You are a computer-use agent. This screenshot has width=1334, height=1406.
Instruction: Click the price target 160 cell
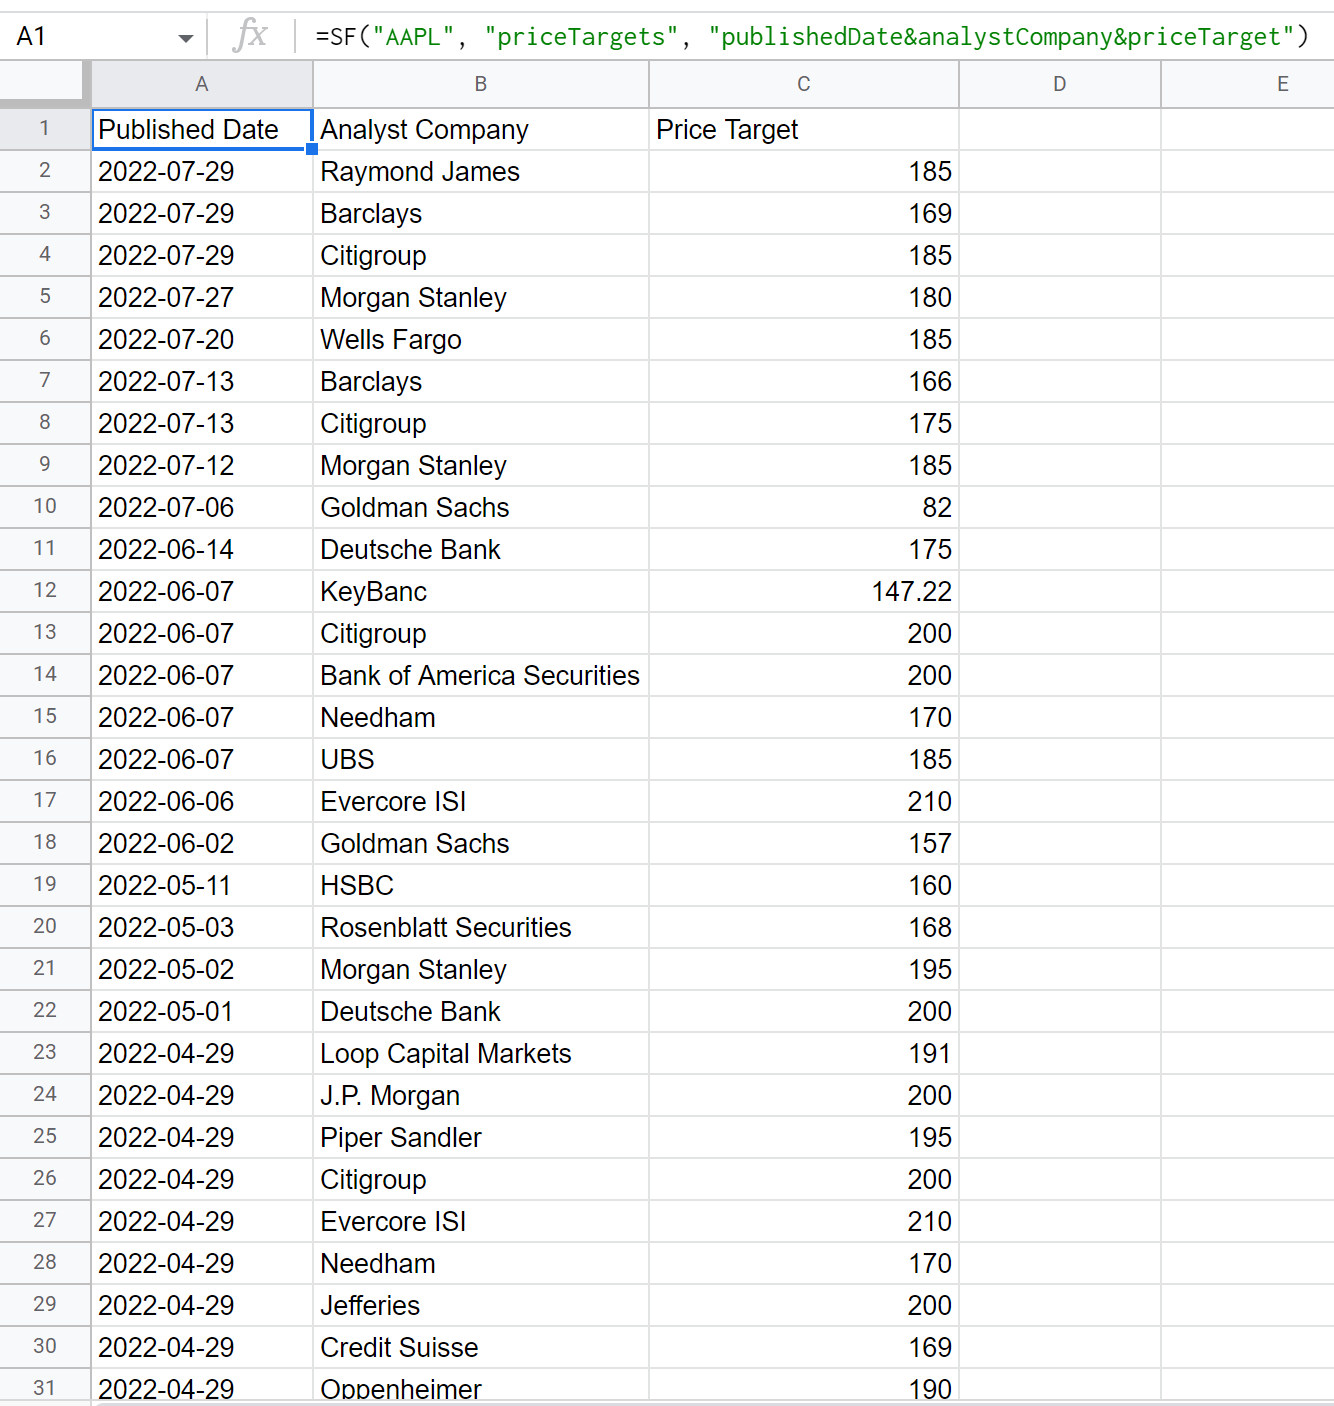point(804,885)
